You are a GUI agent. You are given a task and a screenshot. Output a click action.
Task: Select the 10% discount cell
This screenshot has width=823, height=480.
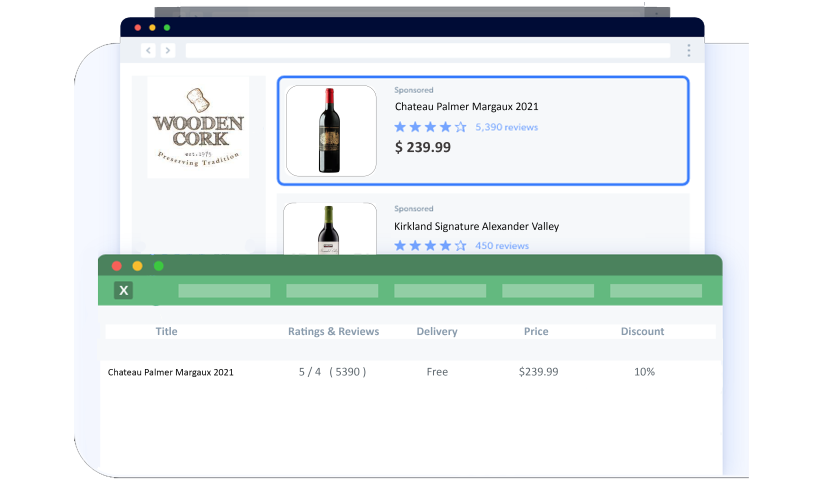(645, 372)
